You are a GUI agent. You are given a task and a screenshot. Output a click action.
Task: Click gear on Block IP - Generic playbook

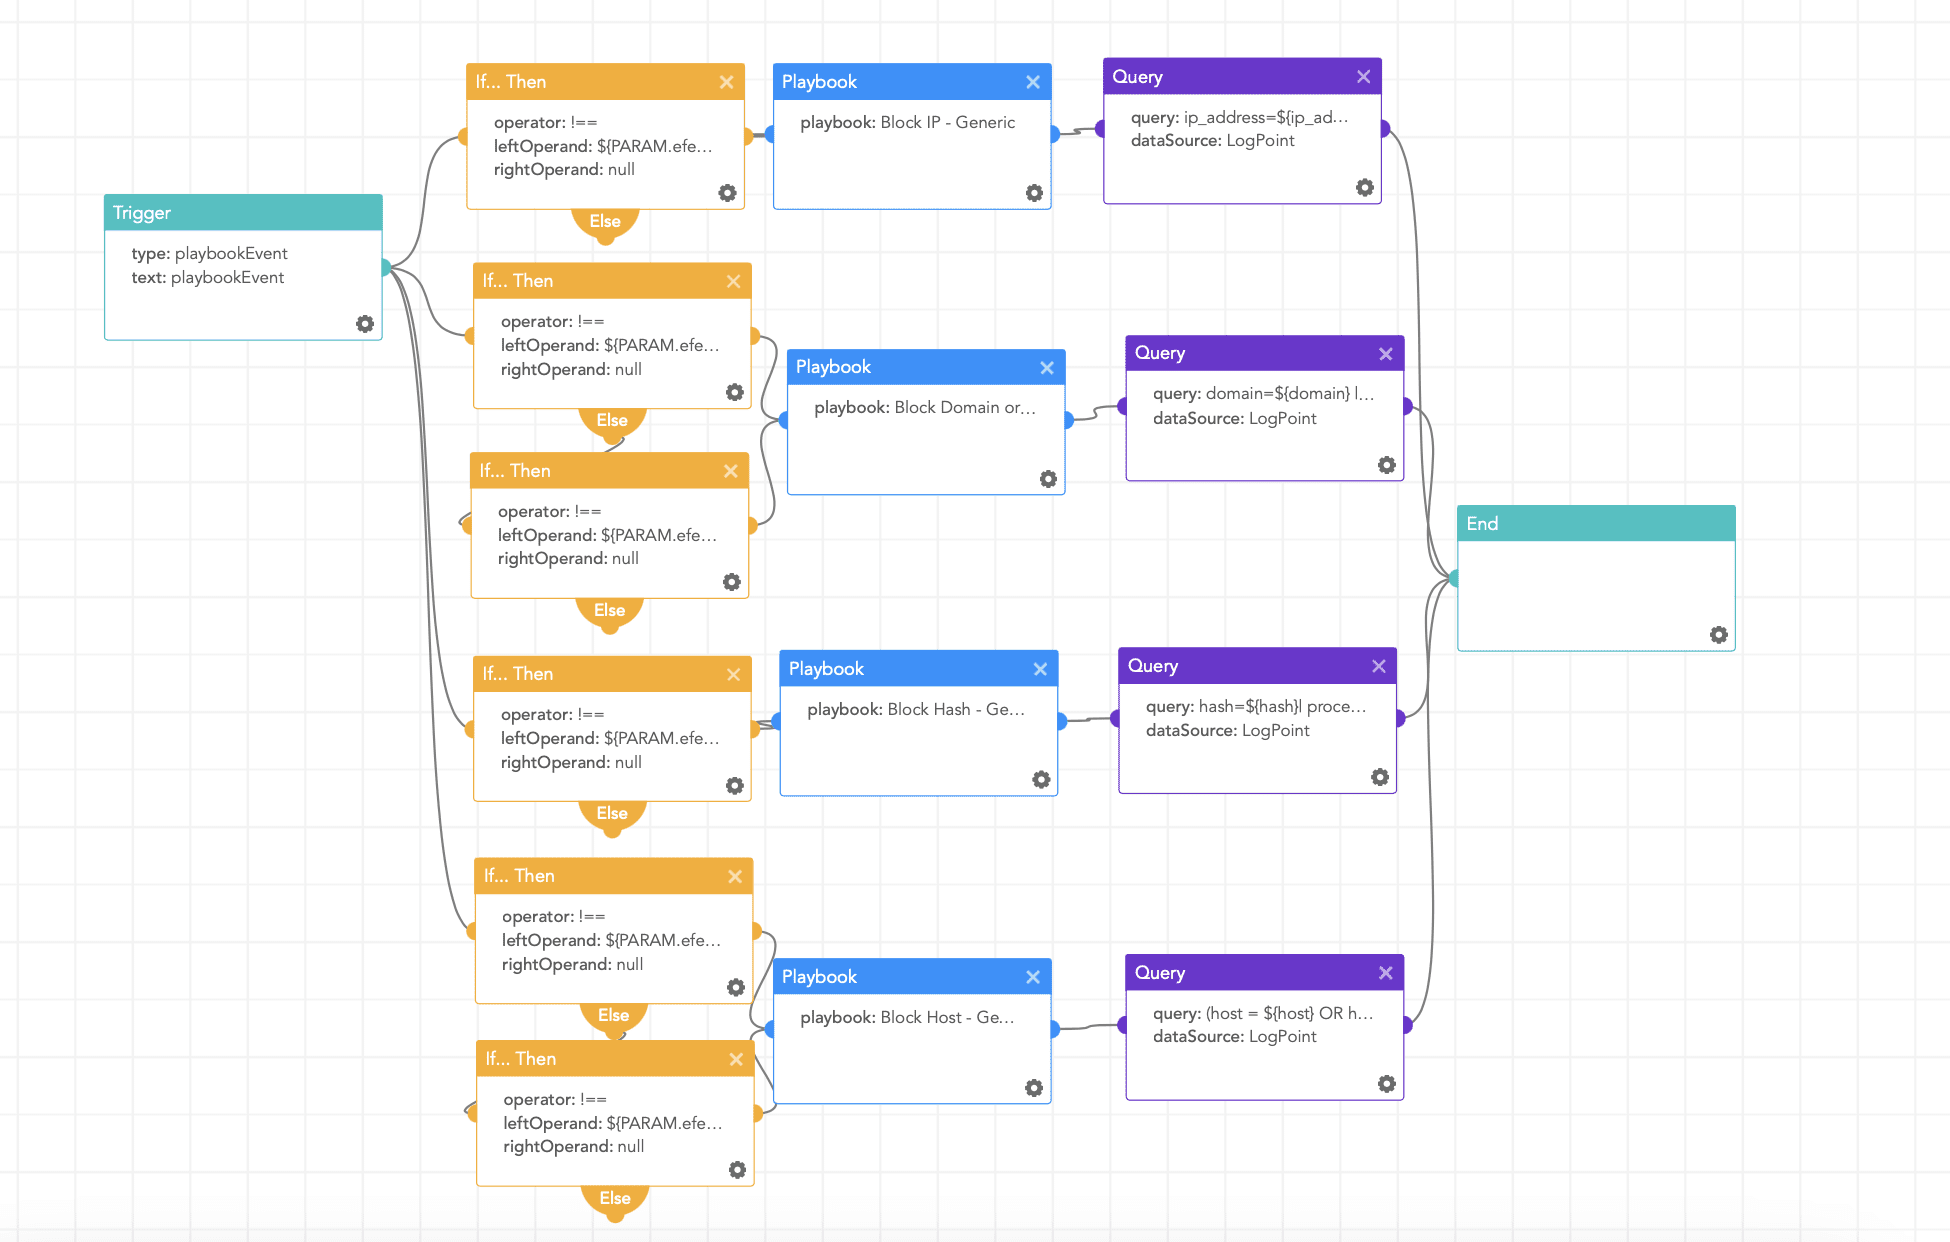coord(1034,192)
